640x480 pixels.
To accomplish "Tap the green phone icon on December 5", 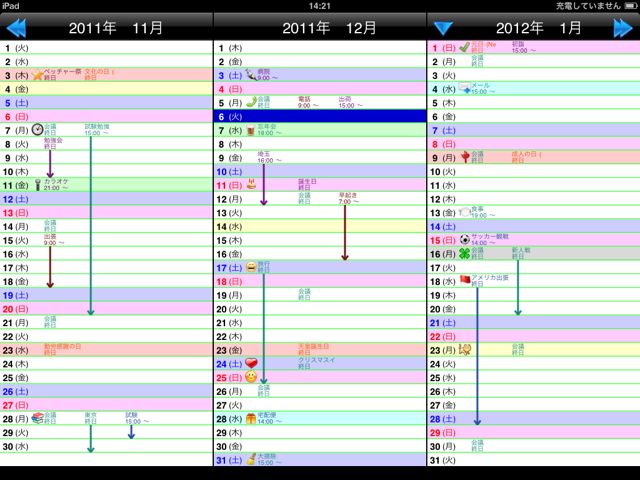I will (251, 102).
